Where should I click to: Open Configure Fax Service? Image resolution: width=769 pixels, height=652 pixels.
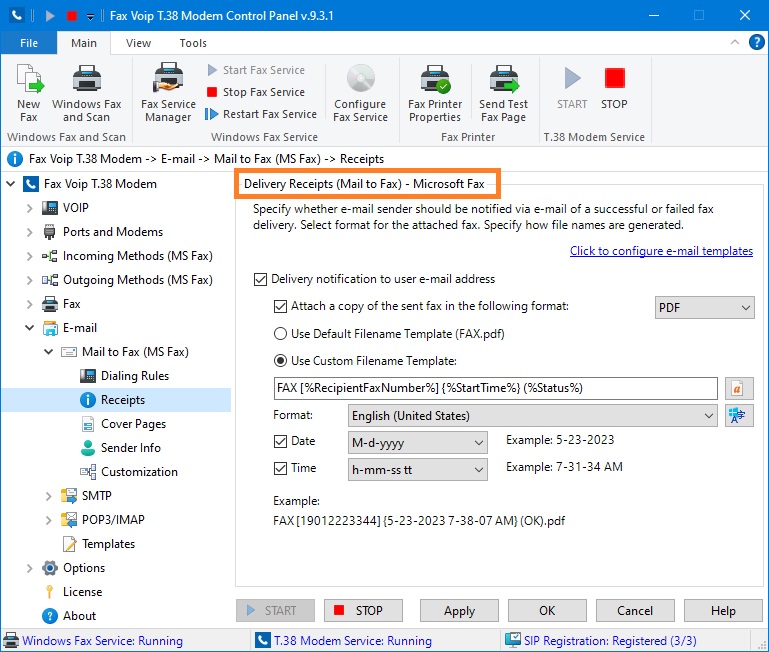pyautogui.click(x=360, y=93)
